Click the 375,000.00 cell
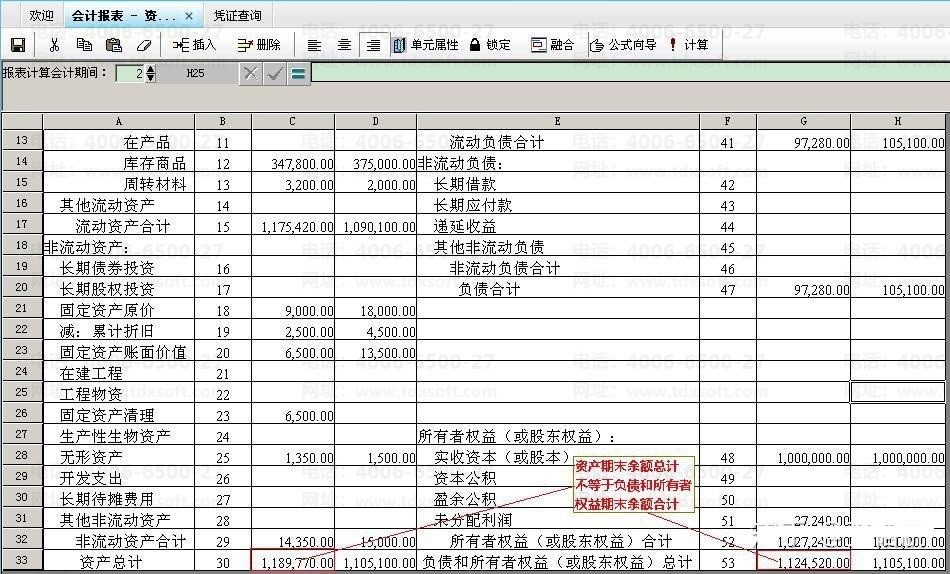The width and height of the screenshot is (950, 574). (x=376, y=162)
